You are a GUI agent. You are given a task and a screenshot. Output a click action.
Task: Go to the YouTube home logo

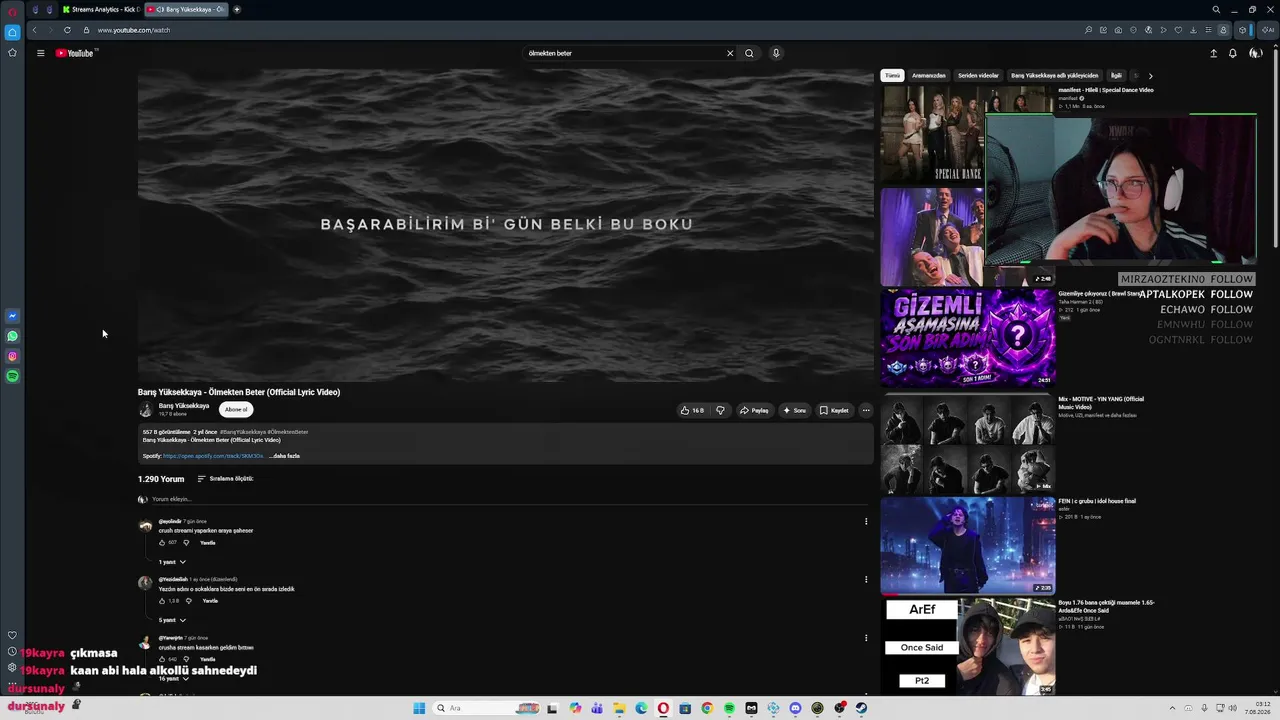(x=75, y=53)
